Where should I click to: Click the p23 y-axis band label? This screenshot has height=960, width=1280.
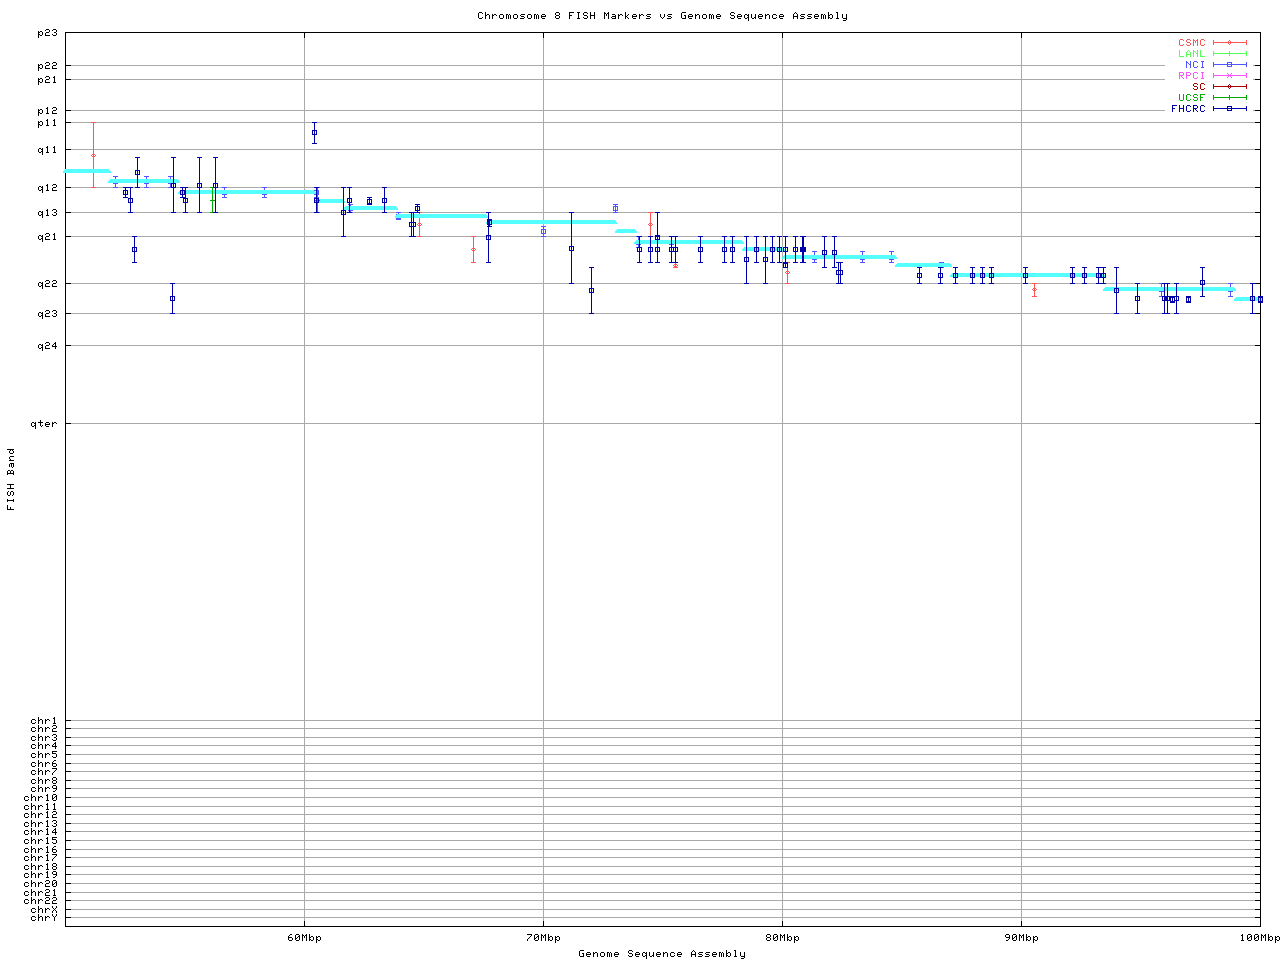47,33
